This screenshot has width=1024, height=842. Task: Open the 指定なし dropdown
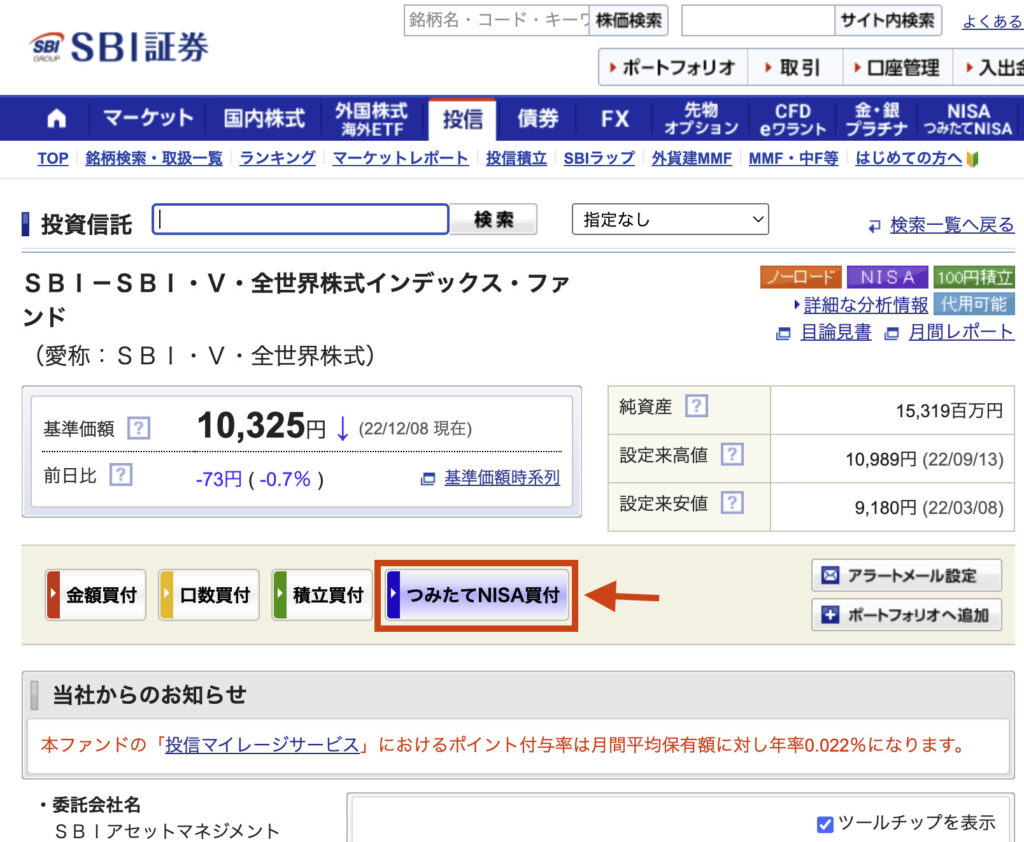[670, 219]
